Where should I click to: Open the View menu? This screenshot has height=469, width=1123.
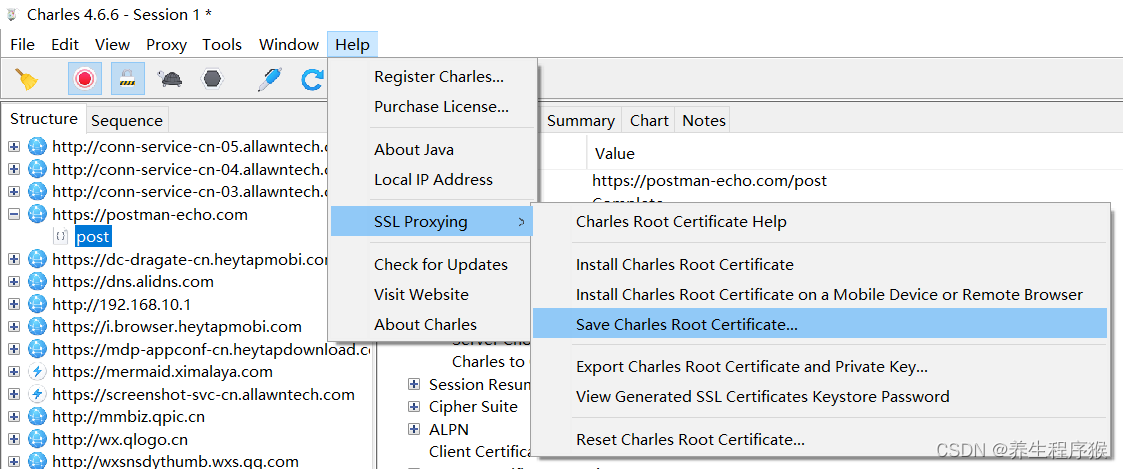click(112, 44)
